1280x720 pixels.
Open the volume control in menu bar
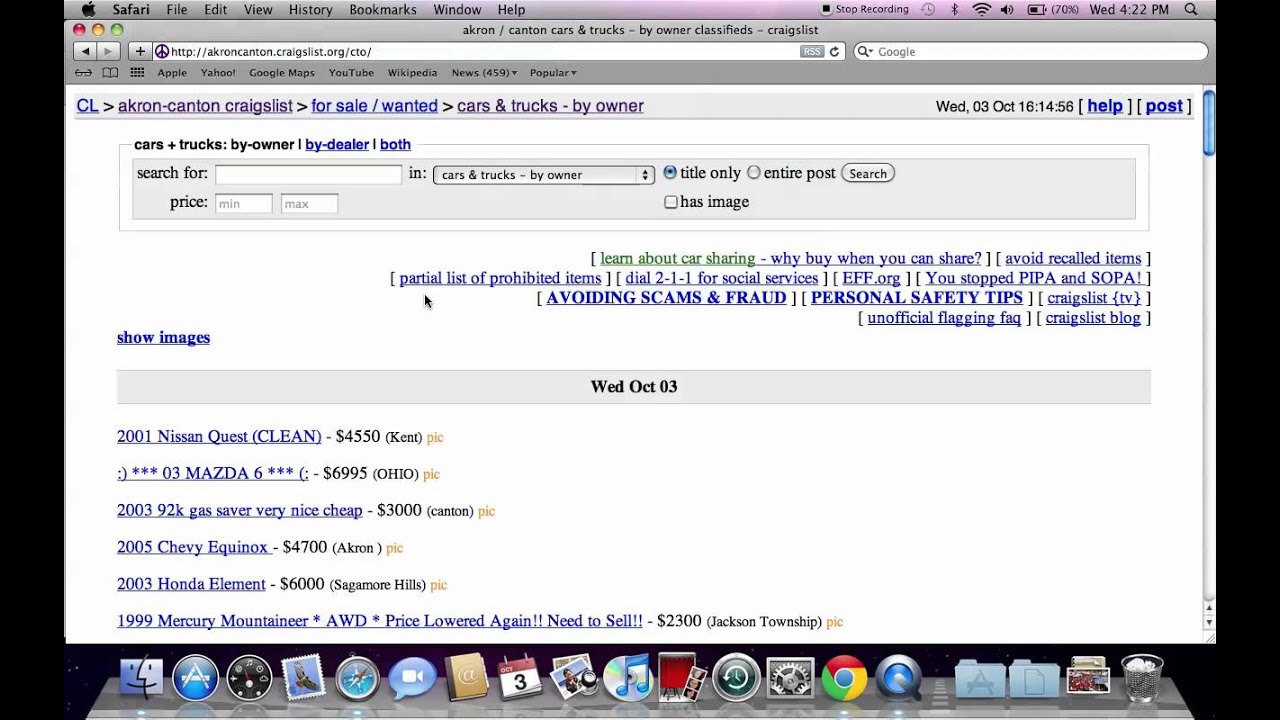click(1007, 10)
